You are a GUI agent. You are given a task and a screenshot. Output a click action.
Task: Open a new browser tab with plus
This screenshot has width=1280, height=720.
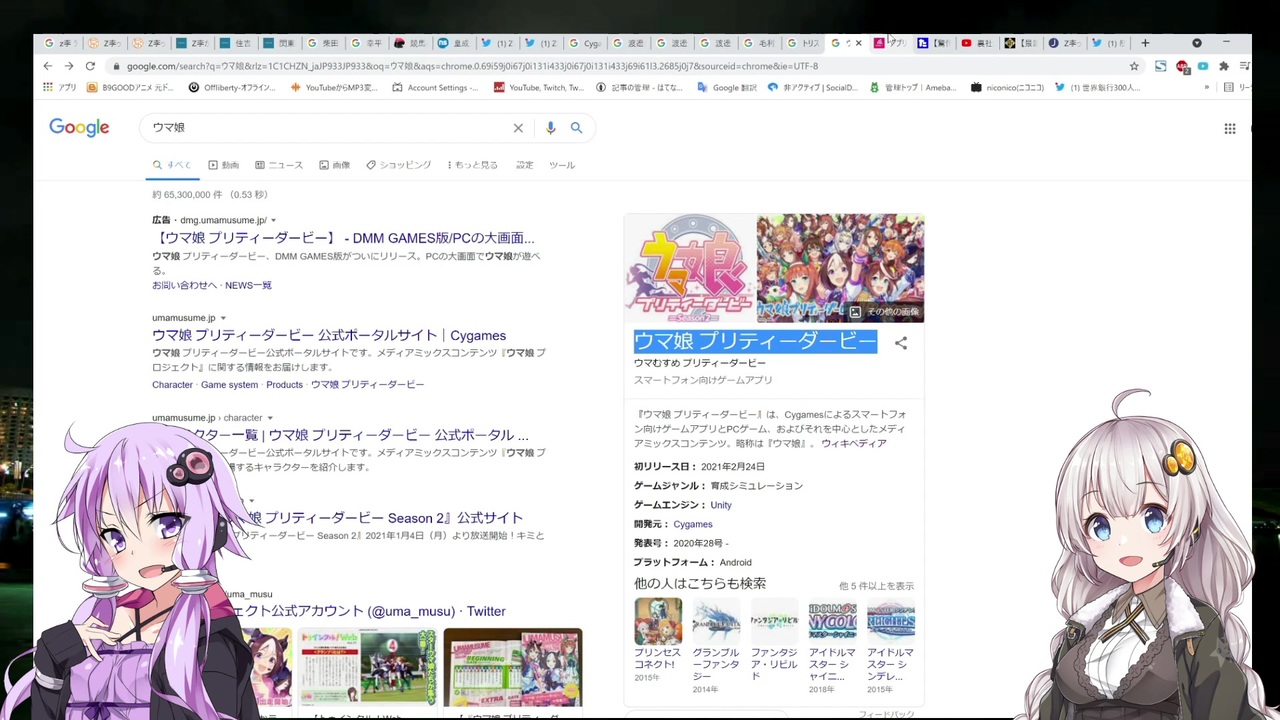(1145, 43)
